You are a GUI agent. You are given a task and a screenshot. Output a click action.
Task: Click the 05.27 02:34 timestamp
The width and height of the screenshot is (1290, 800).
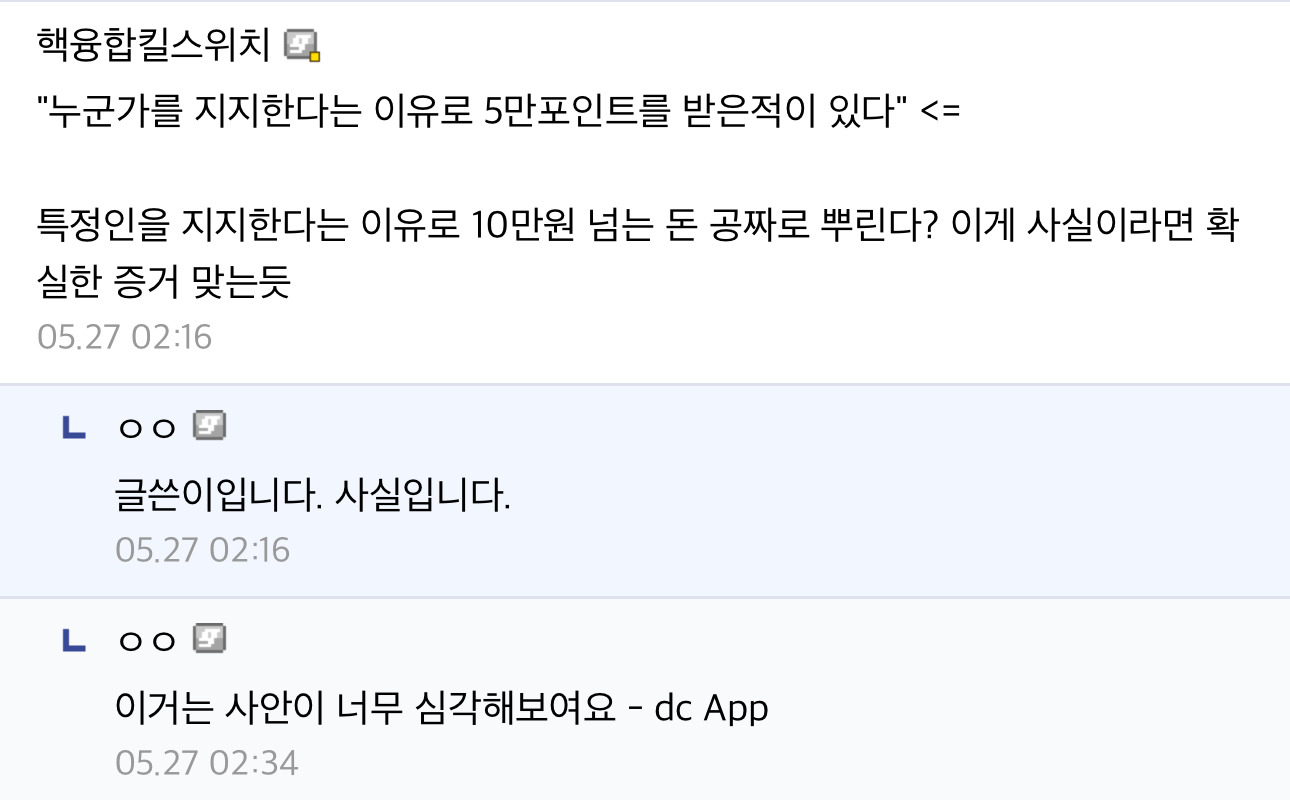pyautogui.click(x=207, y=763)
